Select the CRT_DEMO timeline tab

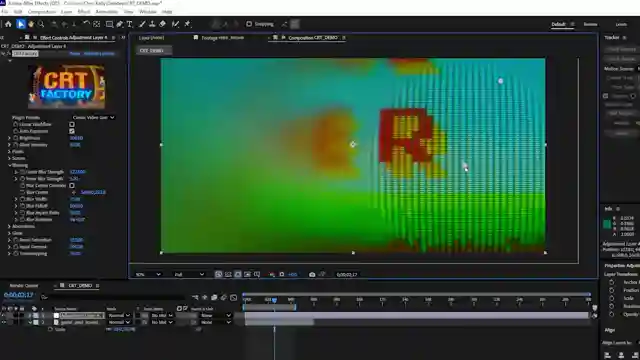(80, 286)
